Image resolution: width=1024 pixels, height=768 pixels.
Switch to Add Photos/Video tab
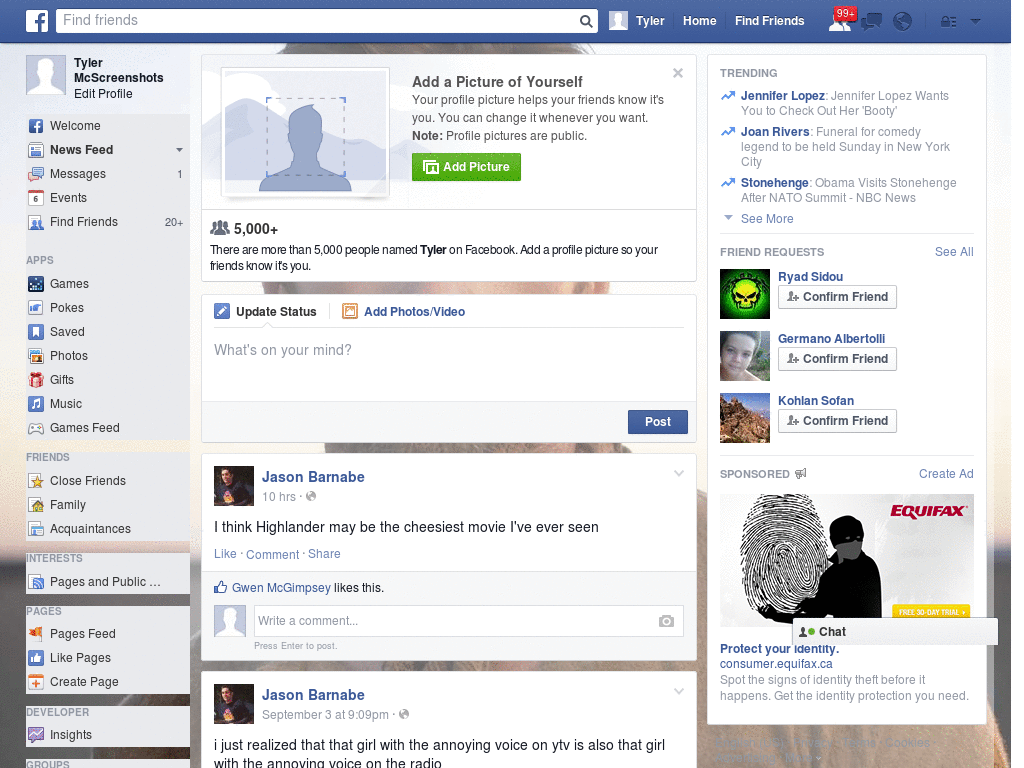pyautogui.click(x=404, y=312)
